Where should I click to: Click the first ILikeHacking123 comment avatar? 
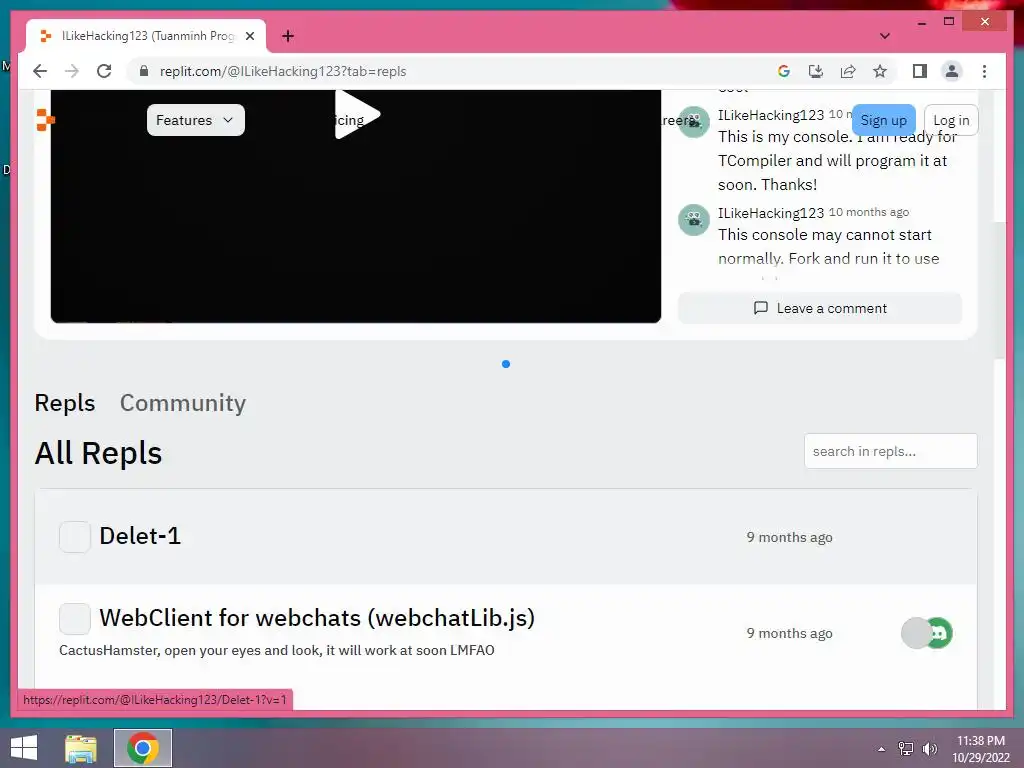pyautogui.click(x=694, y=122)
